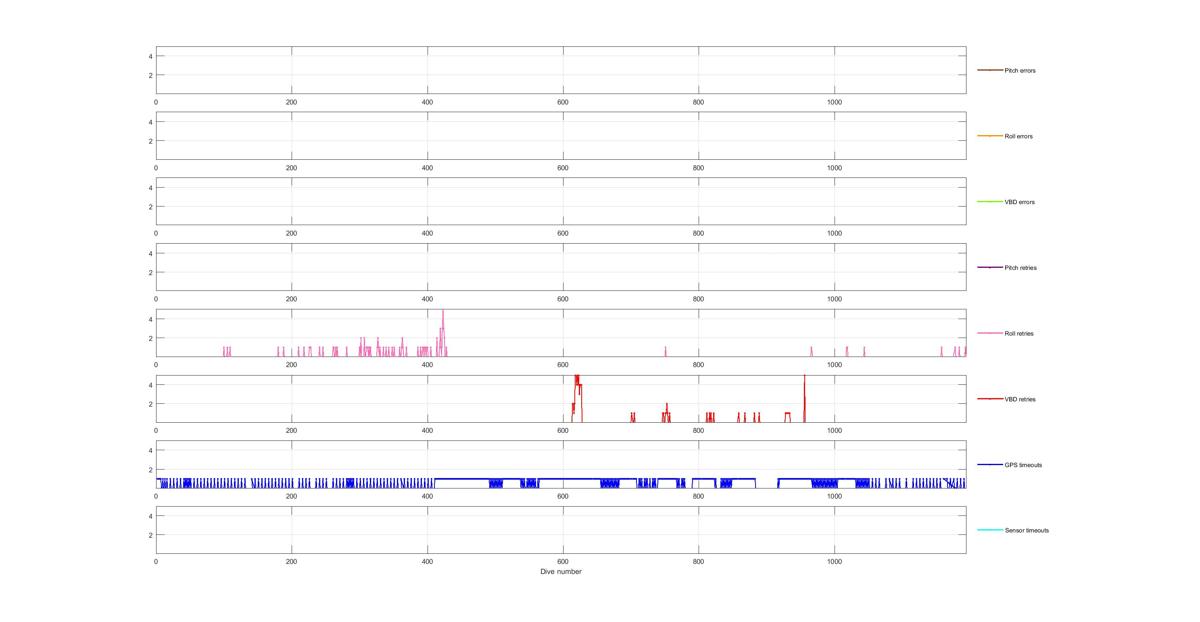Click the VBD errors legend label
The image size is (1200, 622).
point(1020,202)
